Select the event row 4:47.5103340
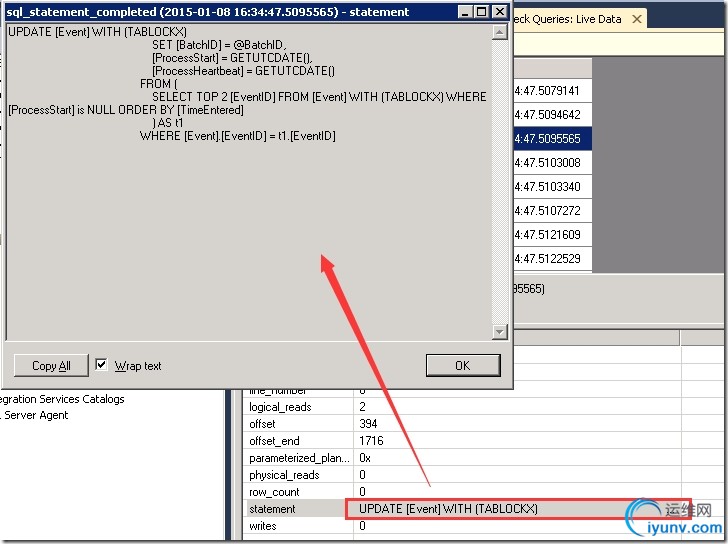 (552, 187)
